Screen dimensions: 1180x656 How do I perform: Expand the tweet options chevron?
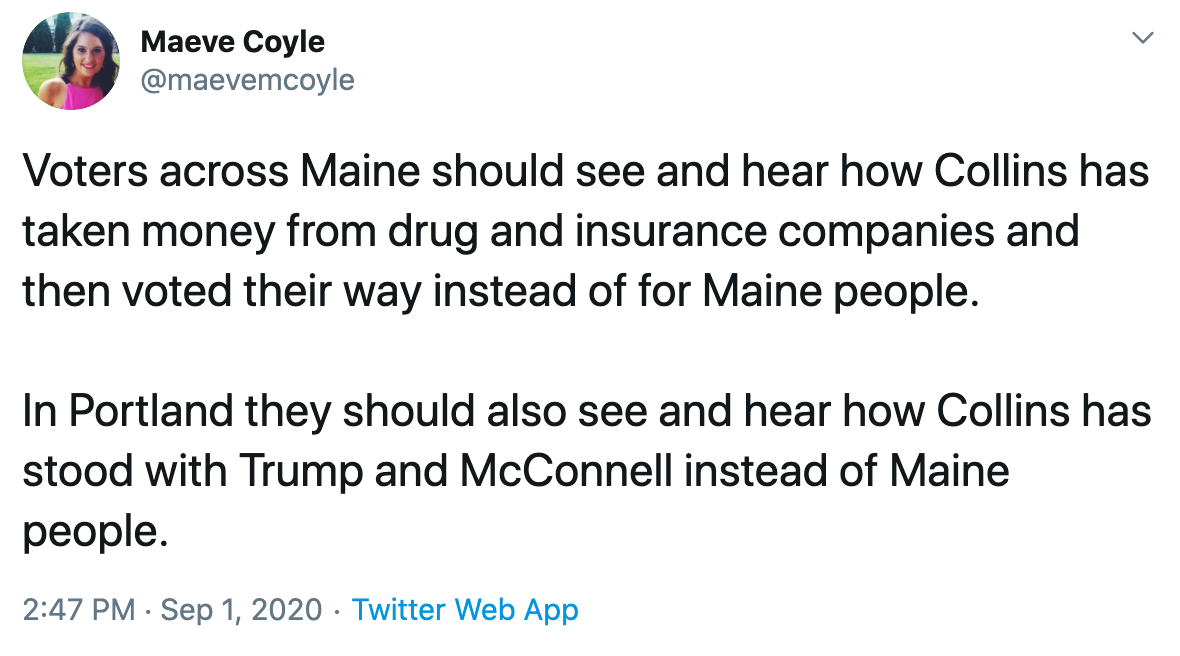pyautogui.click(x=1142, y=39)
